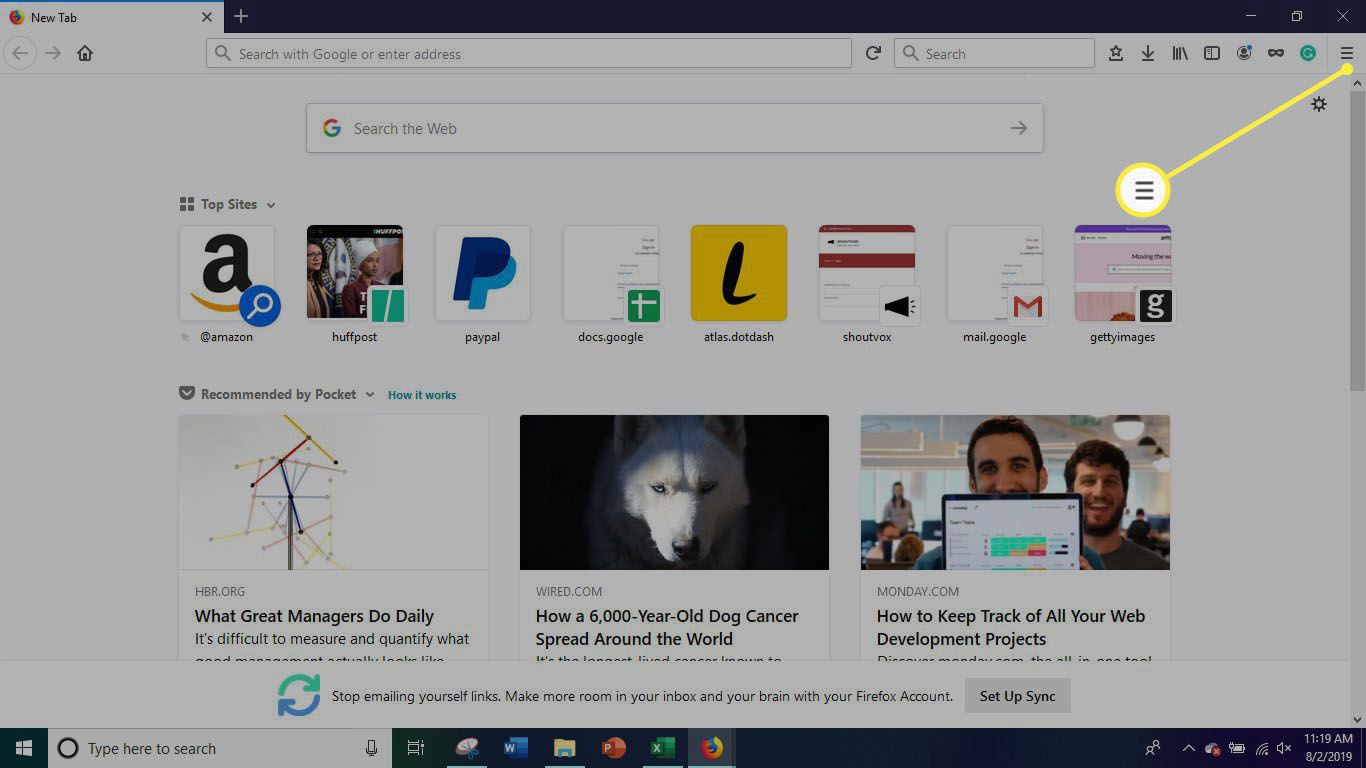Screen dimensions: 1366x768
Task: Click the Type here to search box
Action: pyautogui.click(x=220, y=748)
